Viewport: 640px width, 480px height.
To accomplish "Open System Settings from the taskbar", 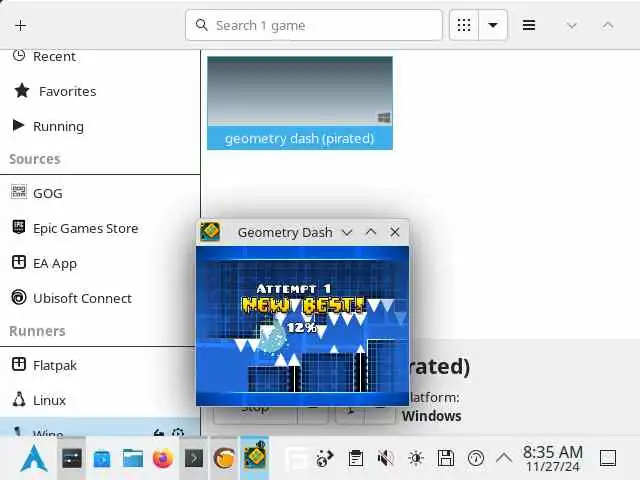I will pos(71,458).
